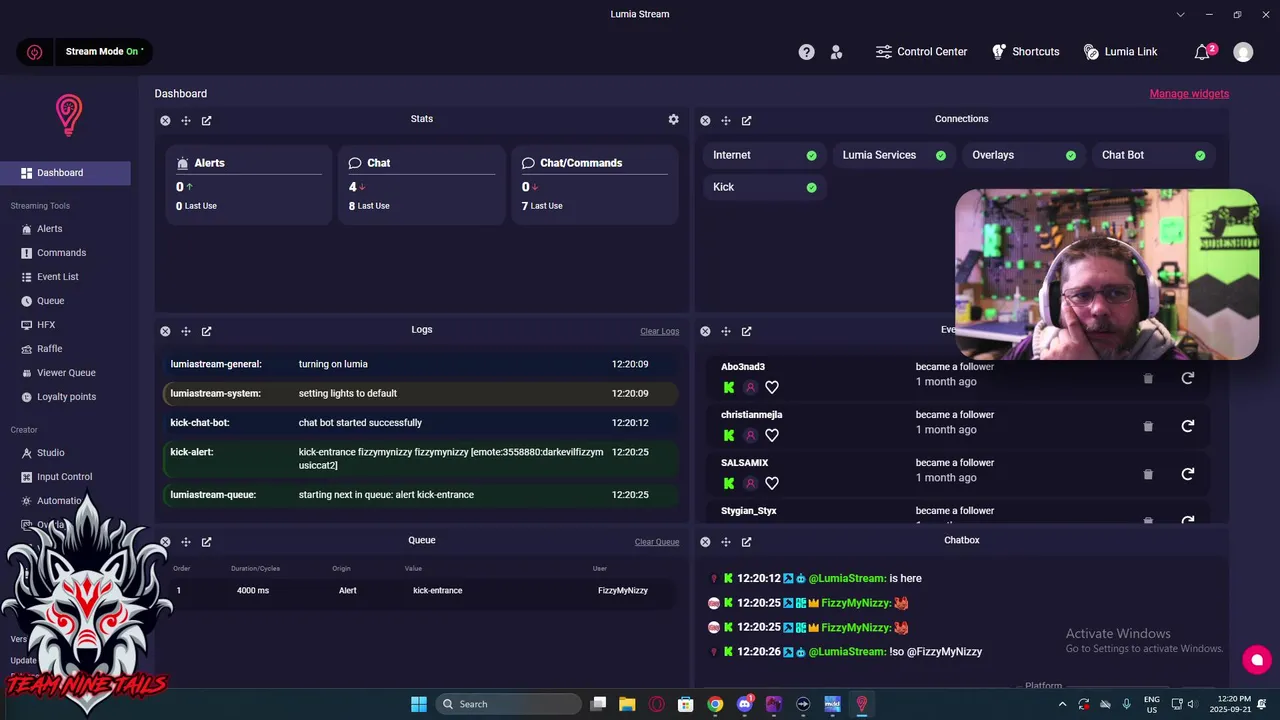Open the notifications bell with badge 2
This screenshot has width=1280, height=720.
pyautogui.click(x=1203, y=52)
